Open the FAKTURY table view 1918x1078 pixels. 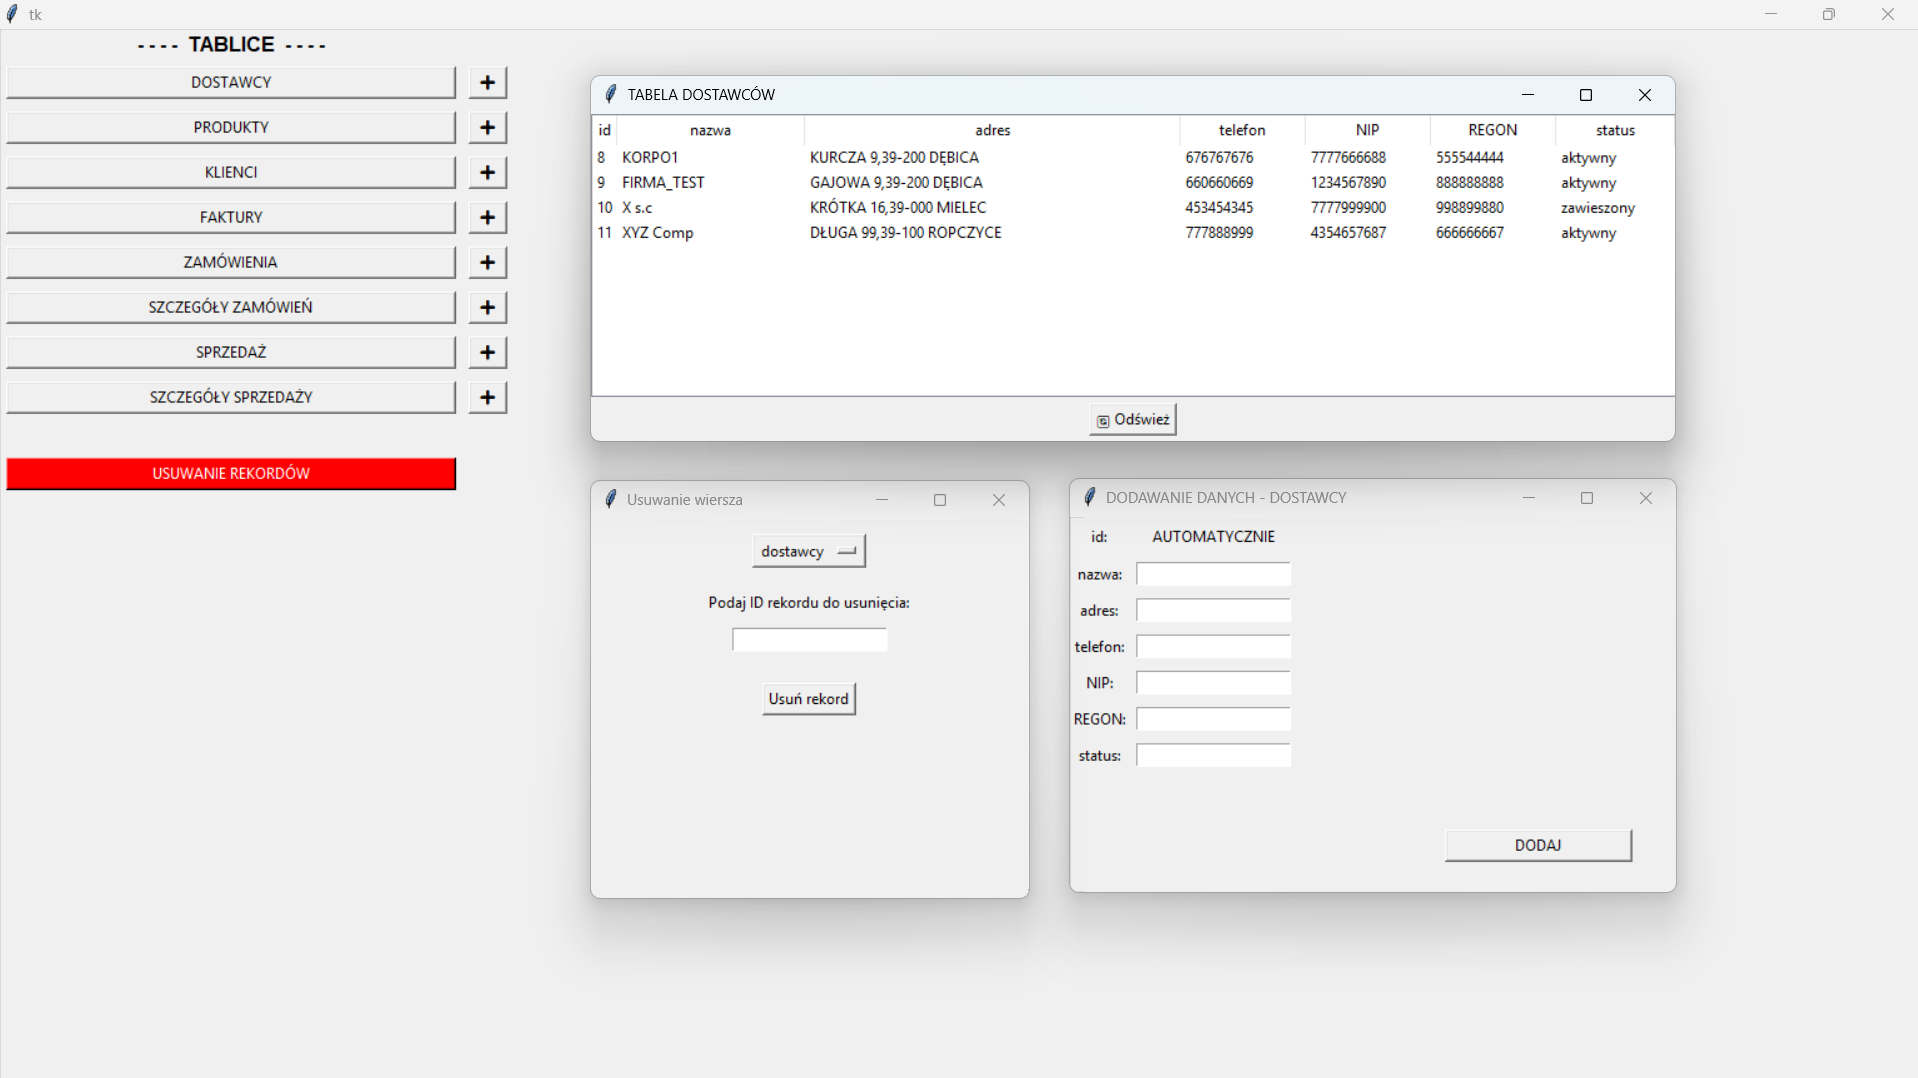point(231,217)
